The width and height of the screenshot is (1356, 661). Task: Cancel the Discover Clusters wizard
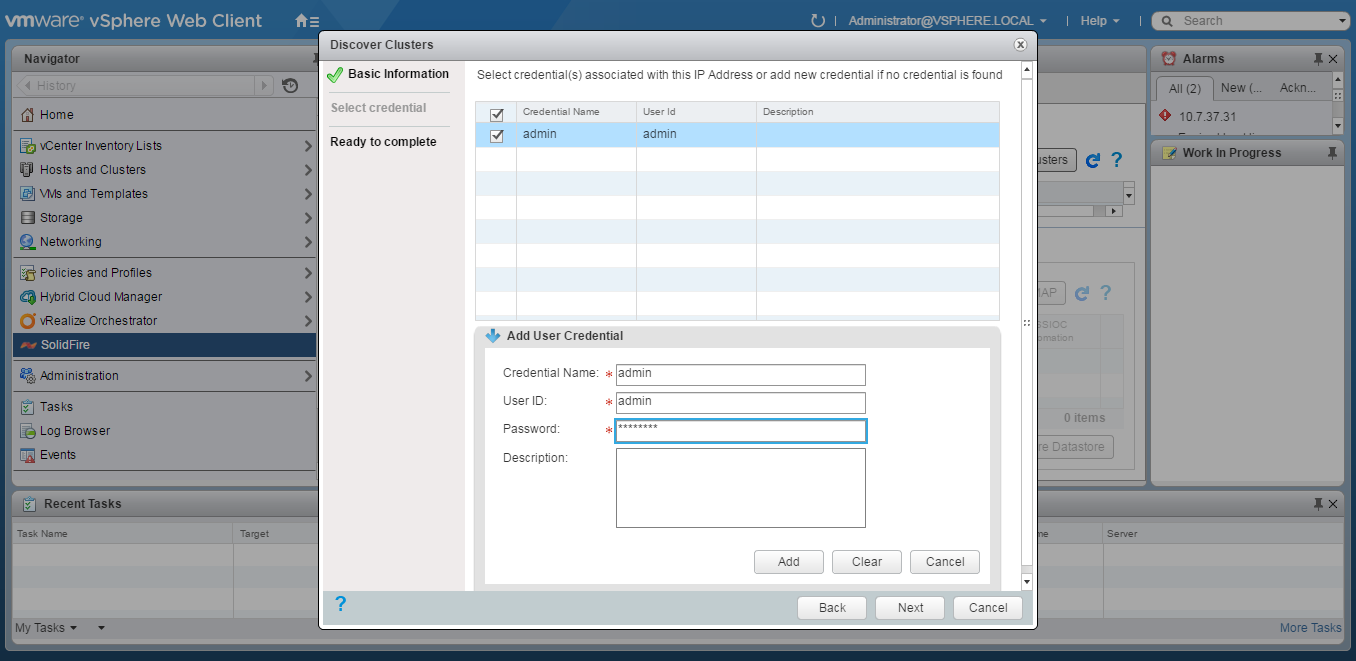(988, 608)
